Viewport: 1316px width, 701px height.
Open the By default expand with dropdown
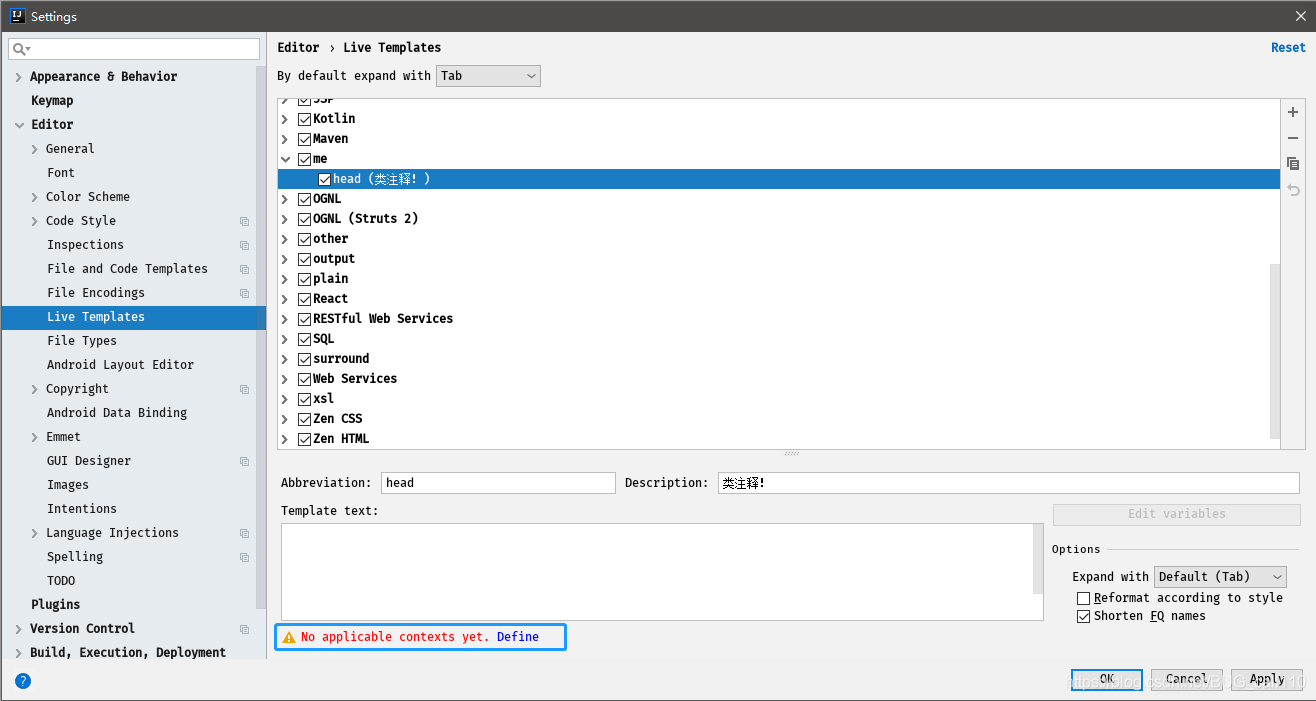tap(488, 75)
